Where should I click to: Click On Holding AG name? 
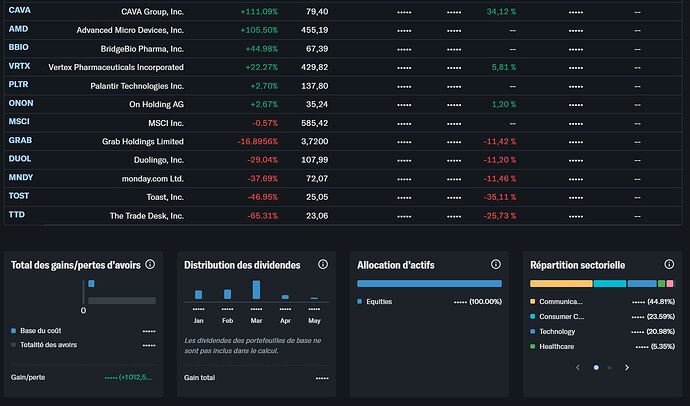[156, 105]
